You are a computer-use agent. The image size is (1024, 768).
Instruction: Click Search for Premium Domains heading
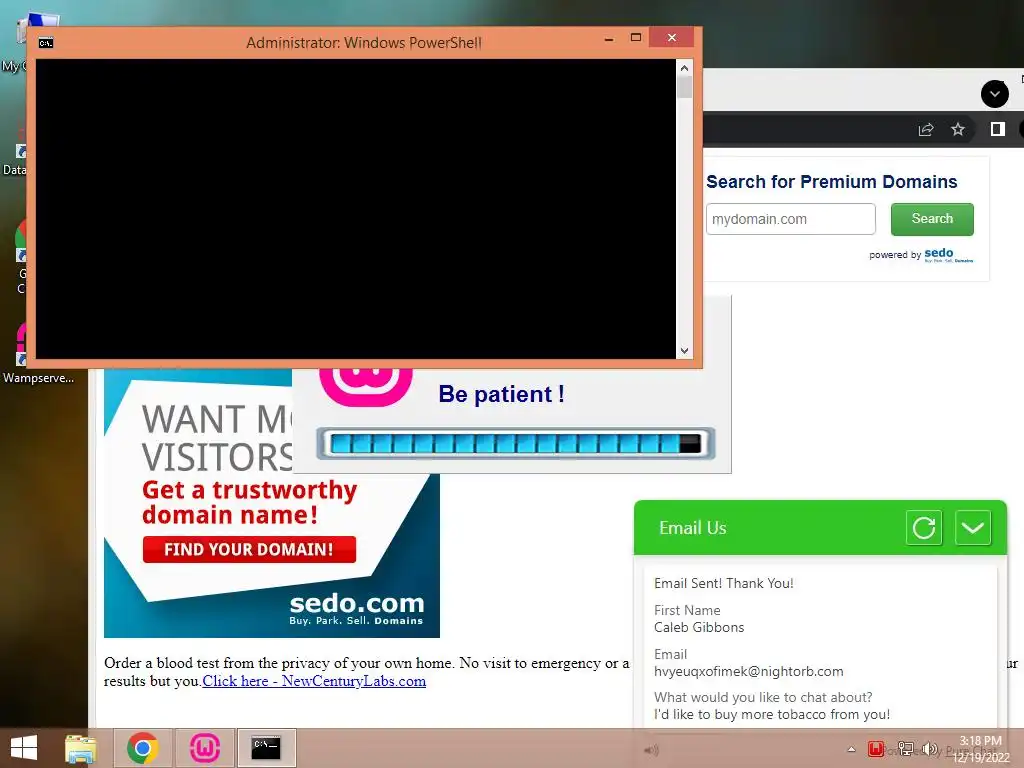[831, 182]
